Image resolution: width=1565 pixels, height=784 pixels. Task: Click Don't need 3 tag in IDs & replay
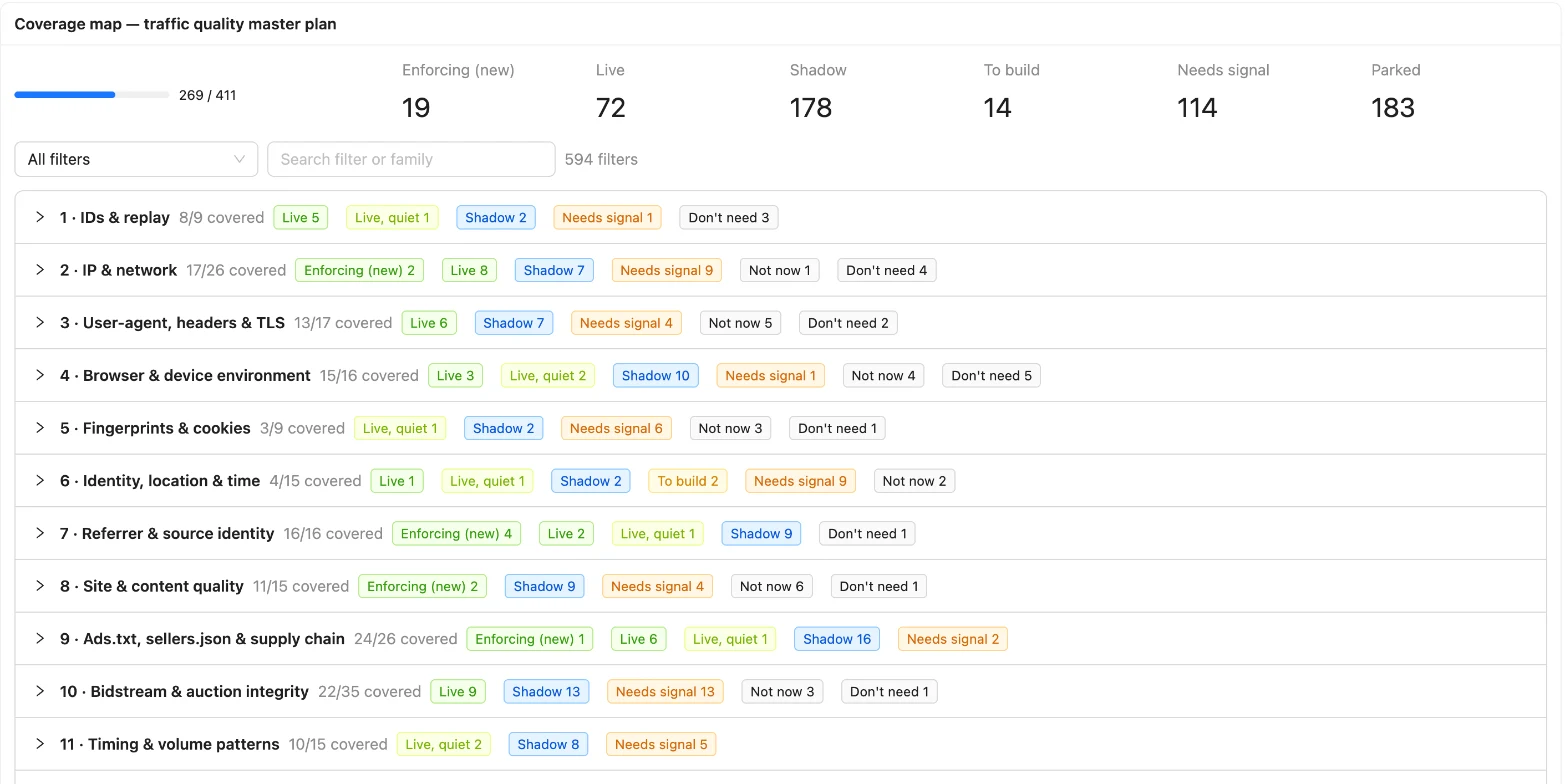[729, 218]
